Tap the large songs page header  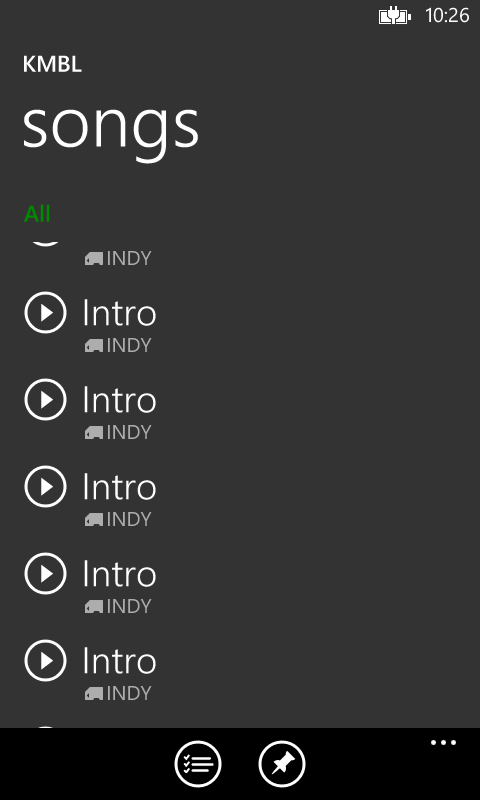pos(111,127)
